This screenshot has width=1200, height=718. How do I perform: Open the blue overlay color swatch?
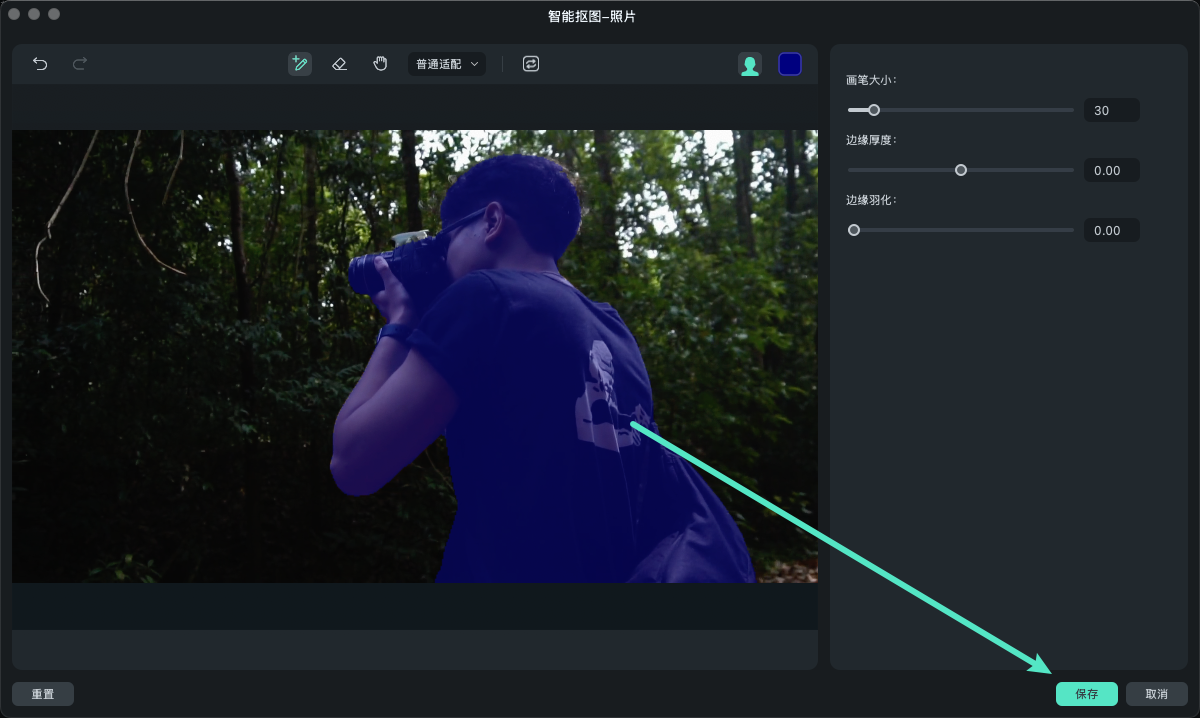click(790, 65)
